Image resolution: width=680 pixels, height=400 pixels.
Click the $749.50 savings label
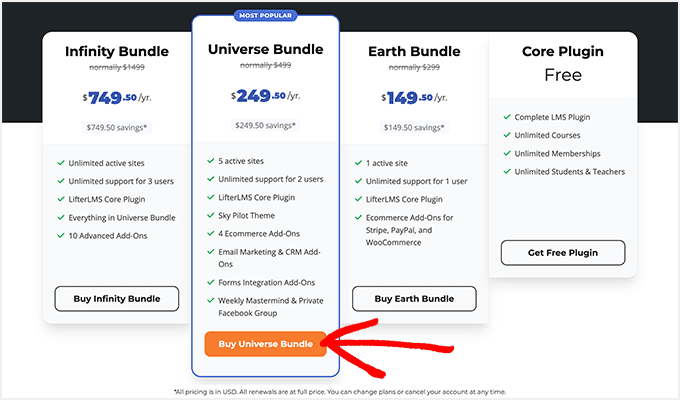click(115, 127)
